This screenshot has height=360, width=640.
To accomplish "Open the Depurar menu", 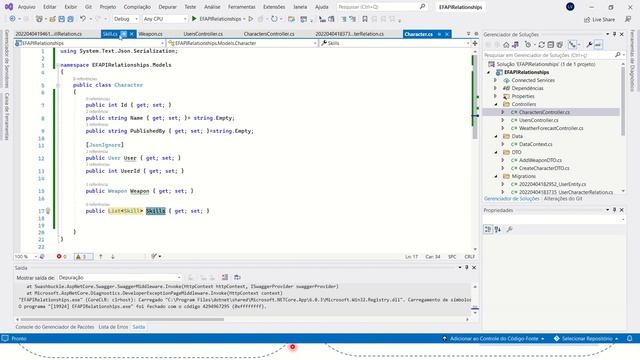I will (x=167, y=7).
